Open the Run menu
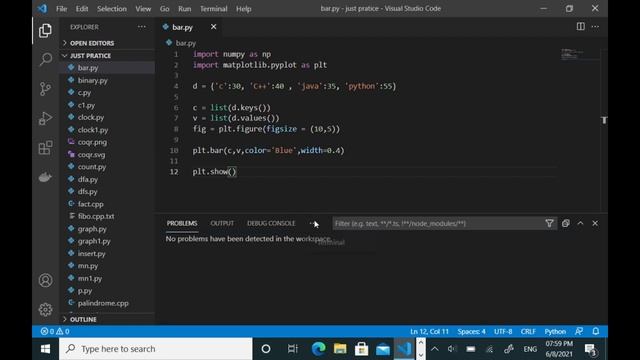The width and height of the screenshot is (640, 360). [x=184, y=9]
